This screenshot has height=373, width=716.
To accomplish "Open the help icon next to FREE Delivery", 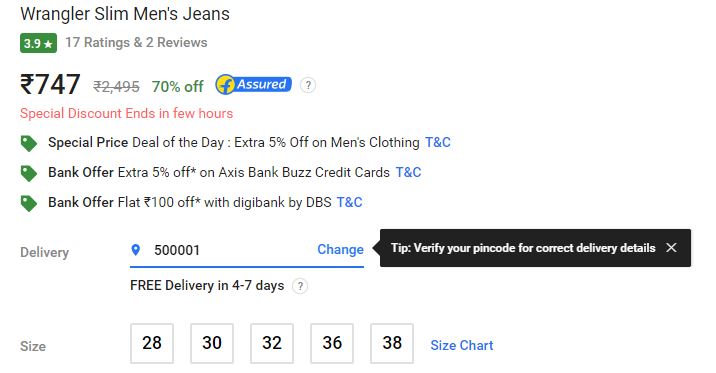I will [300, 286].
